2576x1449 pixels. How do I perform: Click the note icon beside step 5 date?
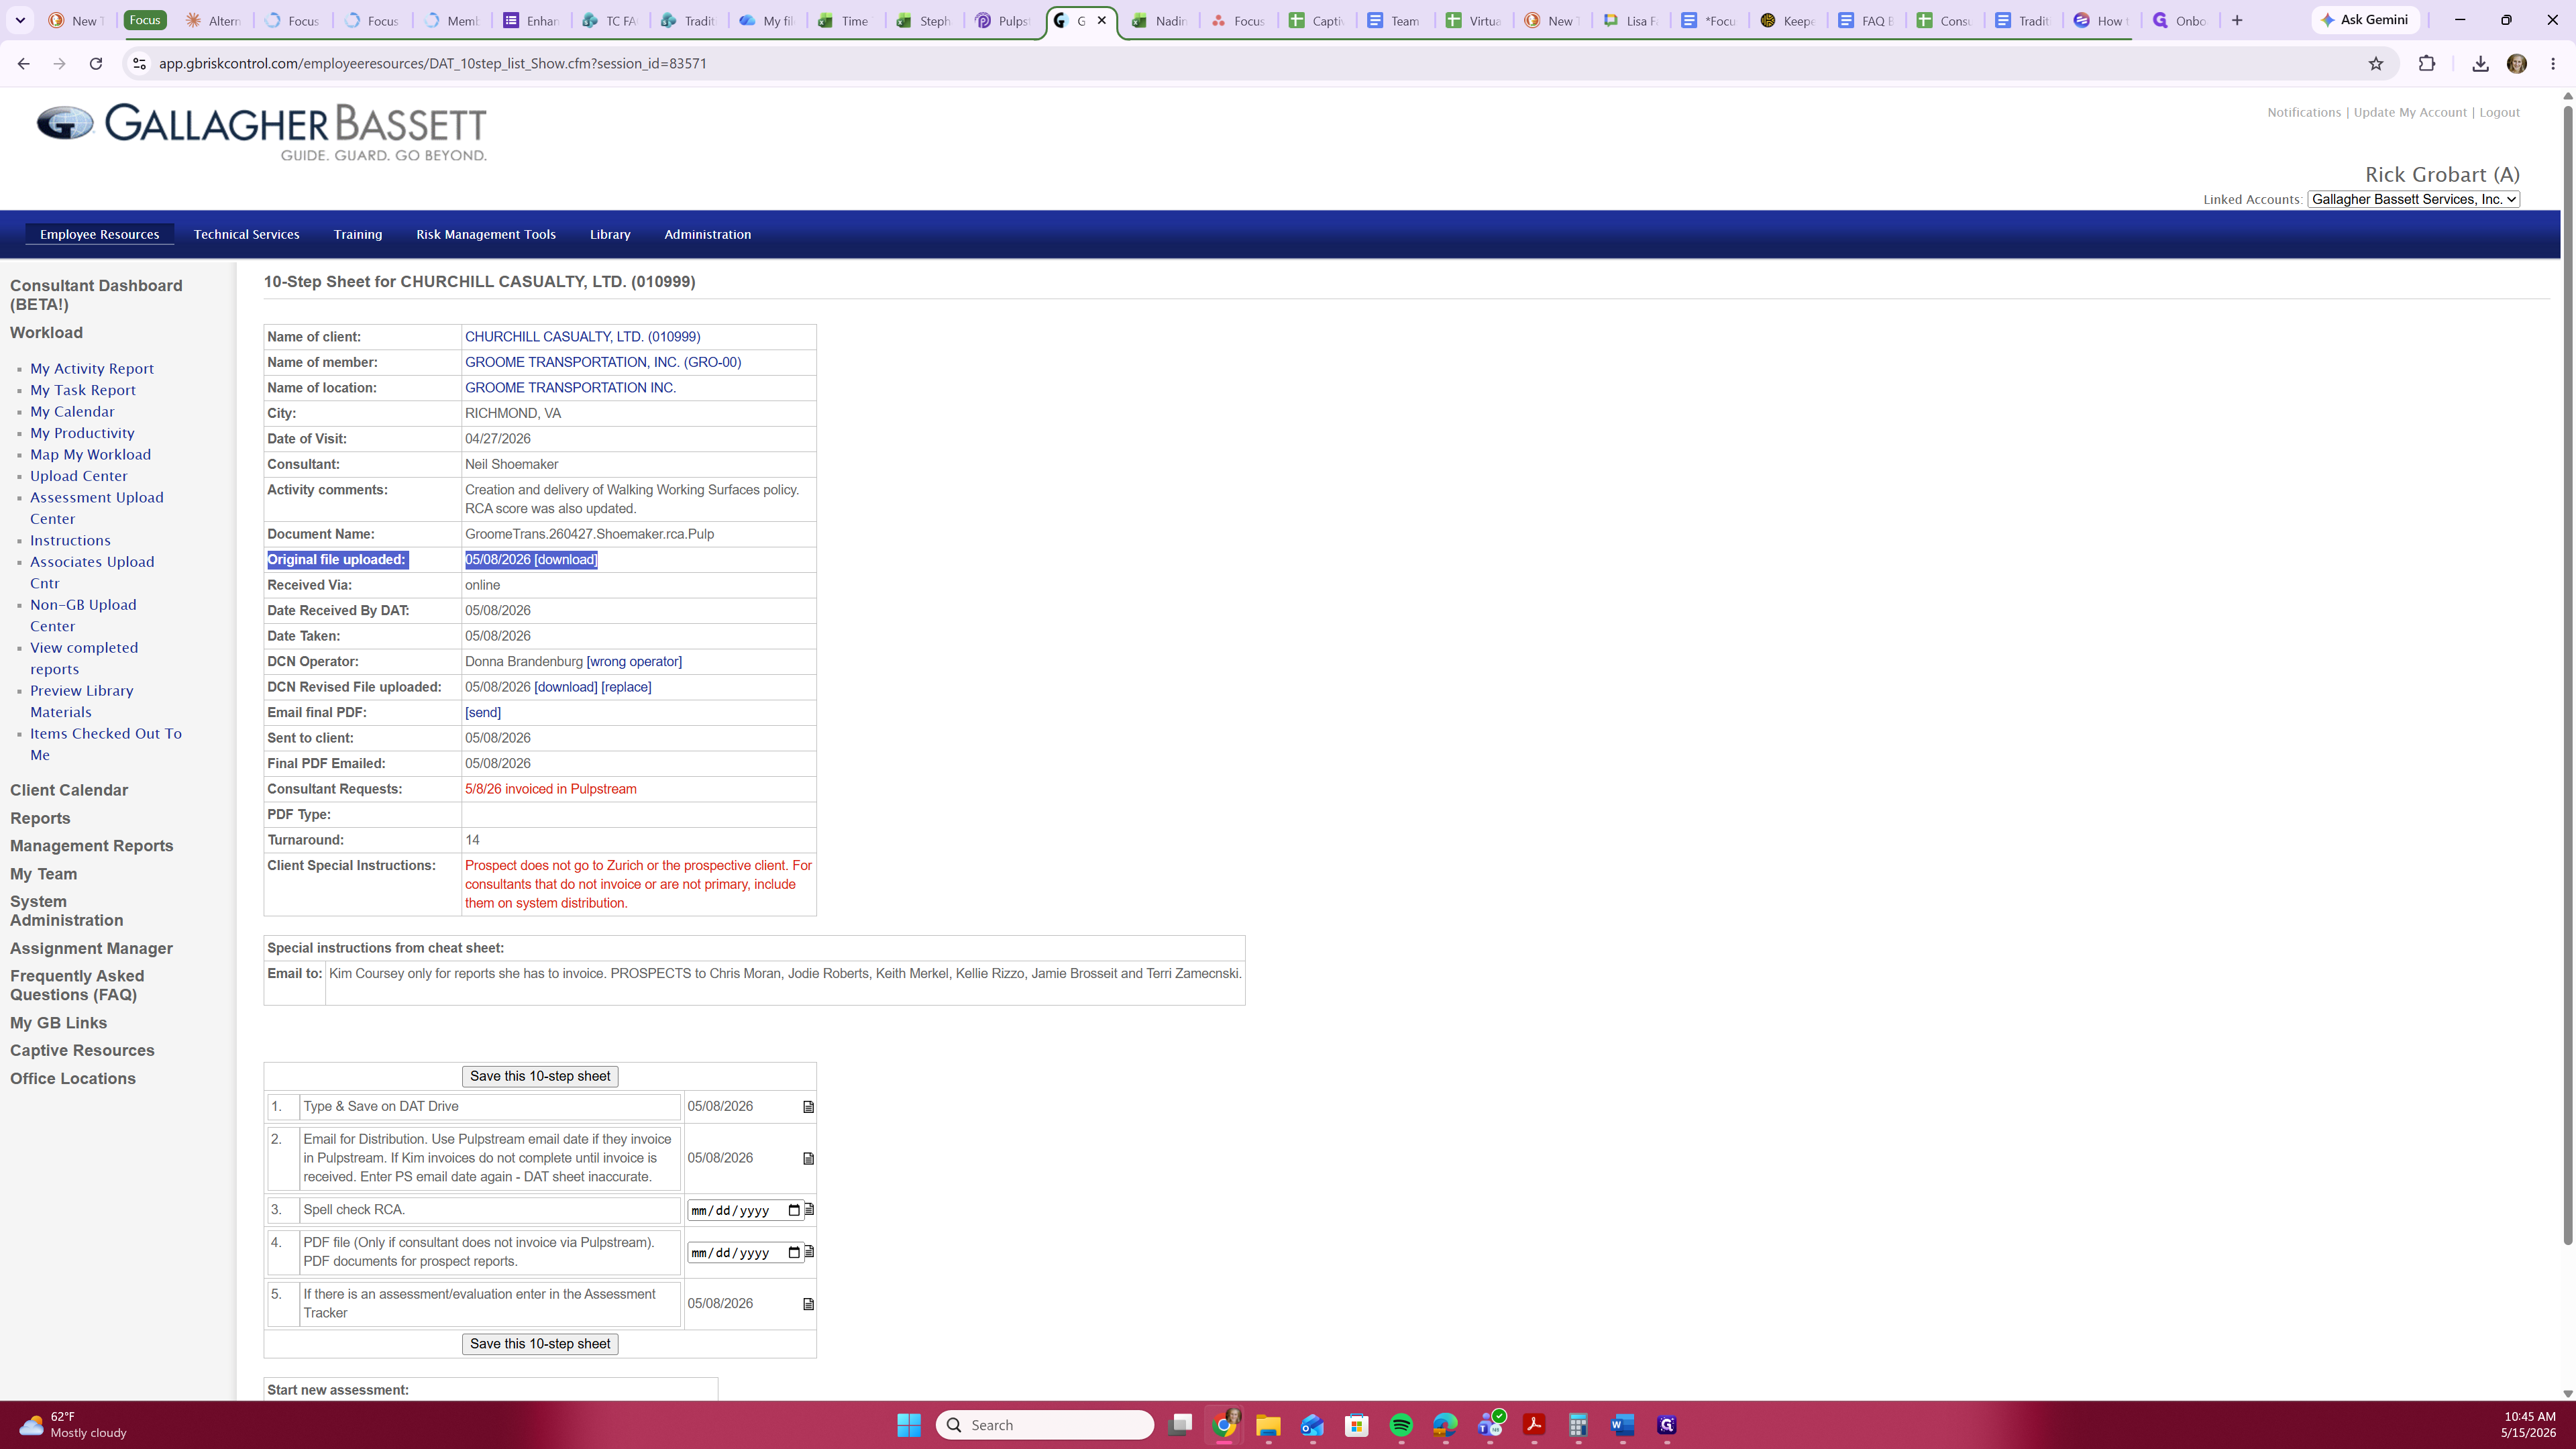808,1304
